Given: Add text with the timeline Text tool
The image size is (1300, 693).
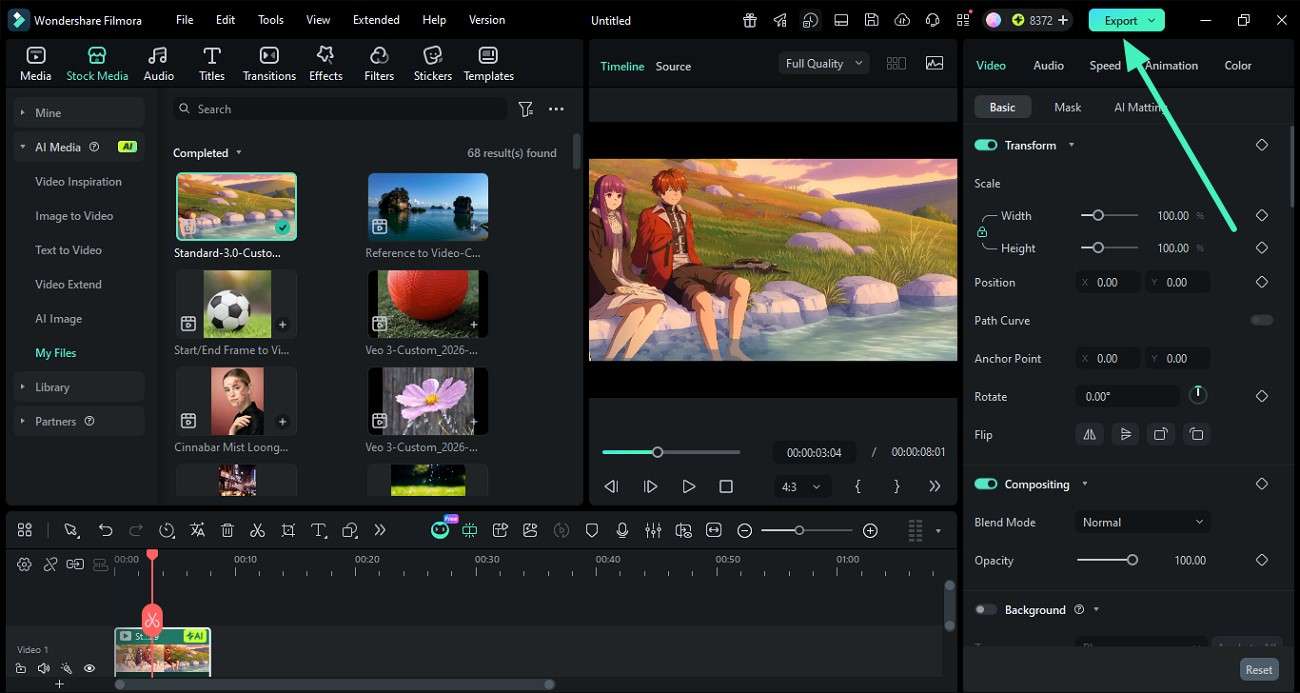Looking at the screenshot, I should pyautogui.click(x=318, y=530).
